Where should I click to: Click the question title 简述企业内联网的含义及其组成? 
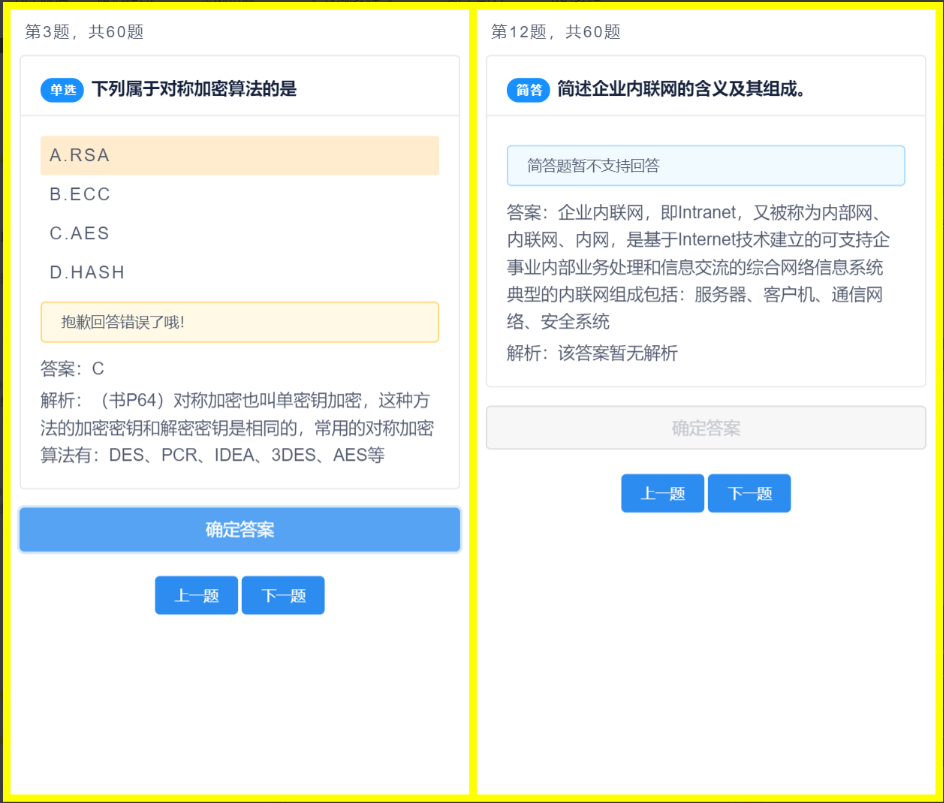tap(682, 89)
